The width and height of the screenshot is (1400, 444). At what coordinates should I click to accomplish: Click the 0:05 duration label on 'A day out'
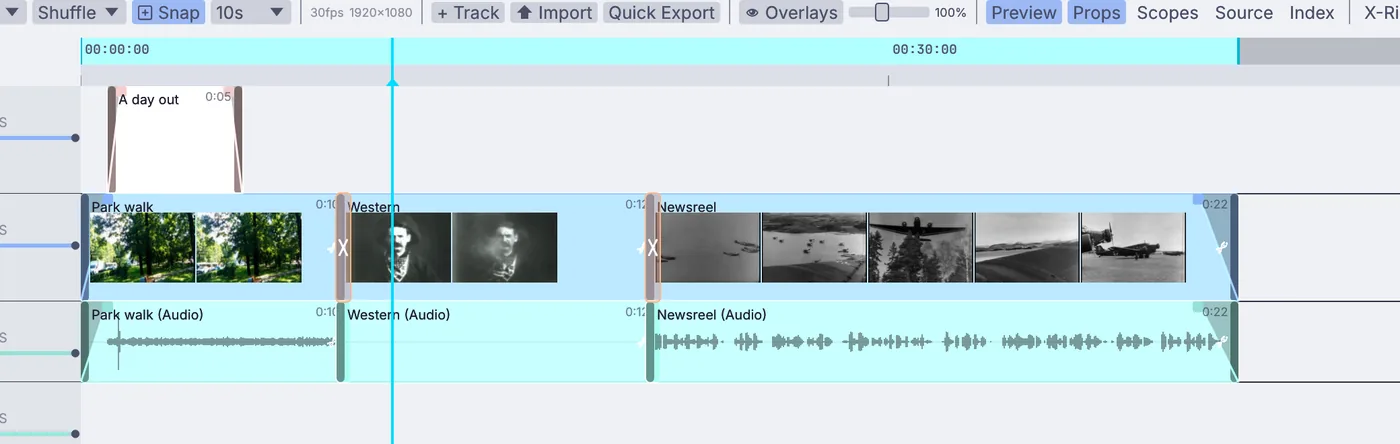point(218,97)
